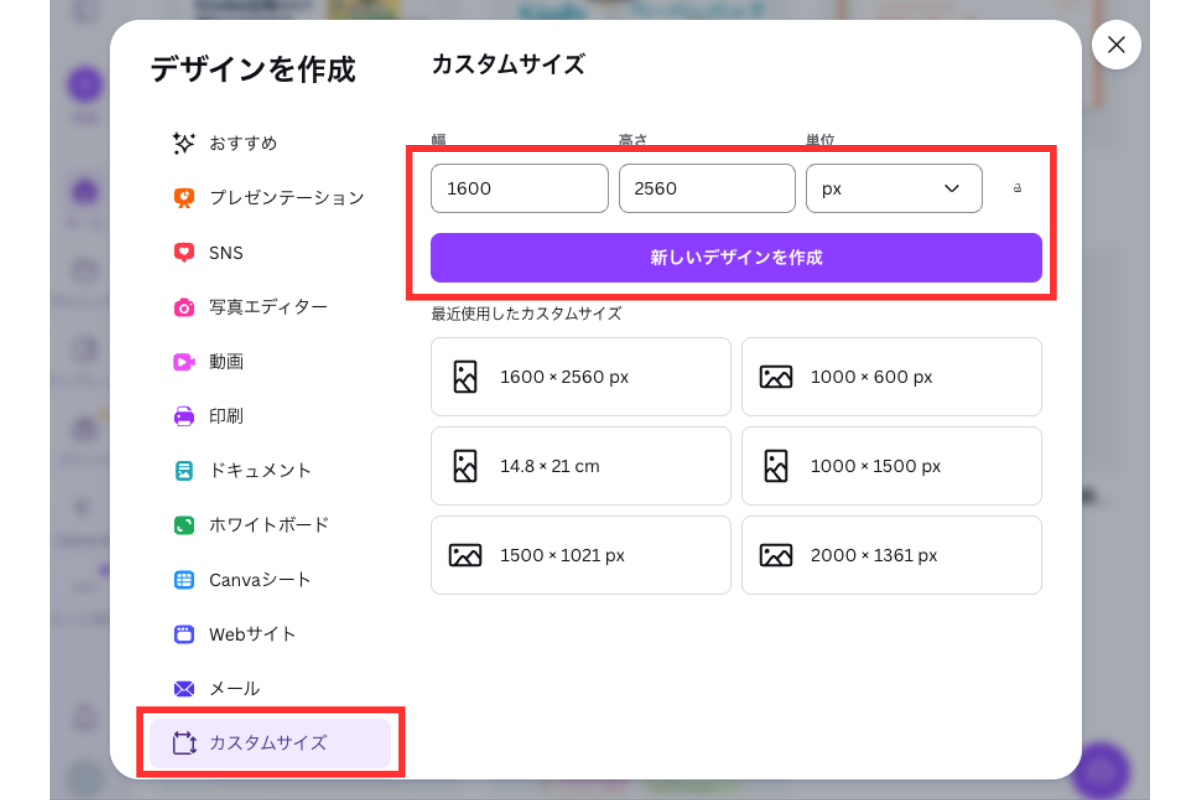Click the width input showing 1600
This screenshot has width=1200, height=800.
click(x=519, y=188)
